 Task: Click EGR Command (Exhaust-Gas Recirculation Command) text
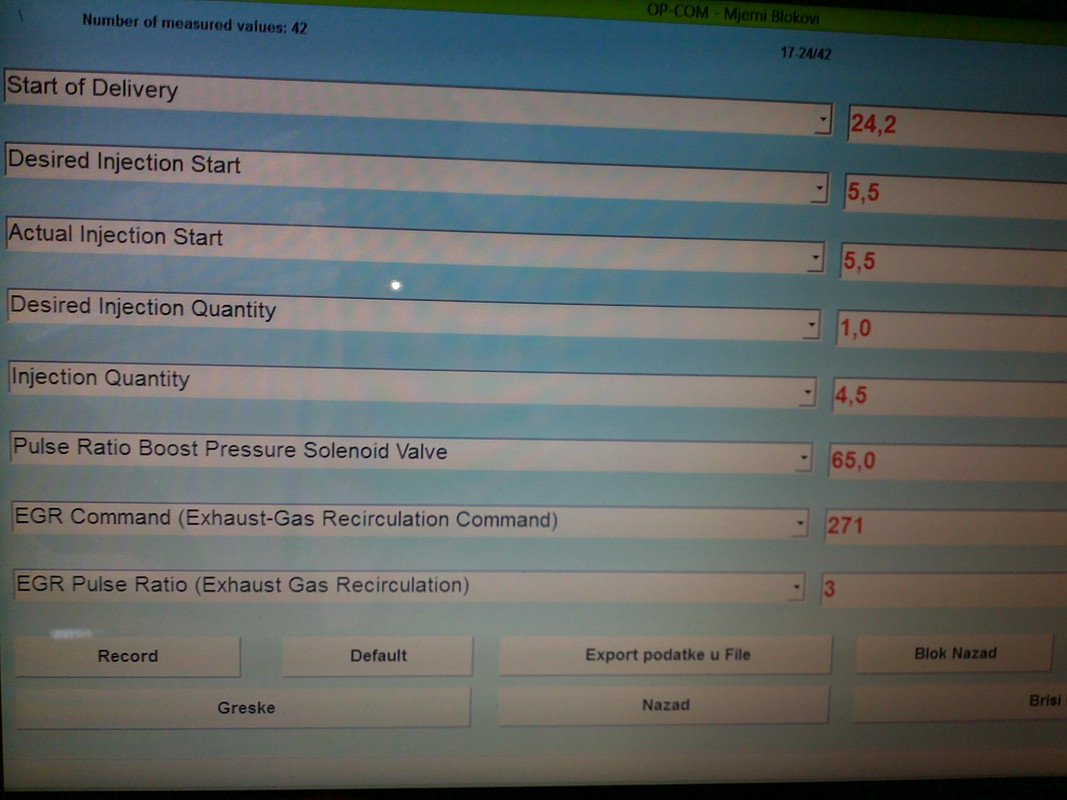click(286, 518)
